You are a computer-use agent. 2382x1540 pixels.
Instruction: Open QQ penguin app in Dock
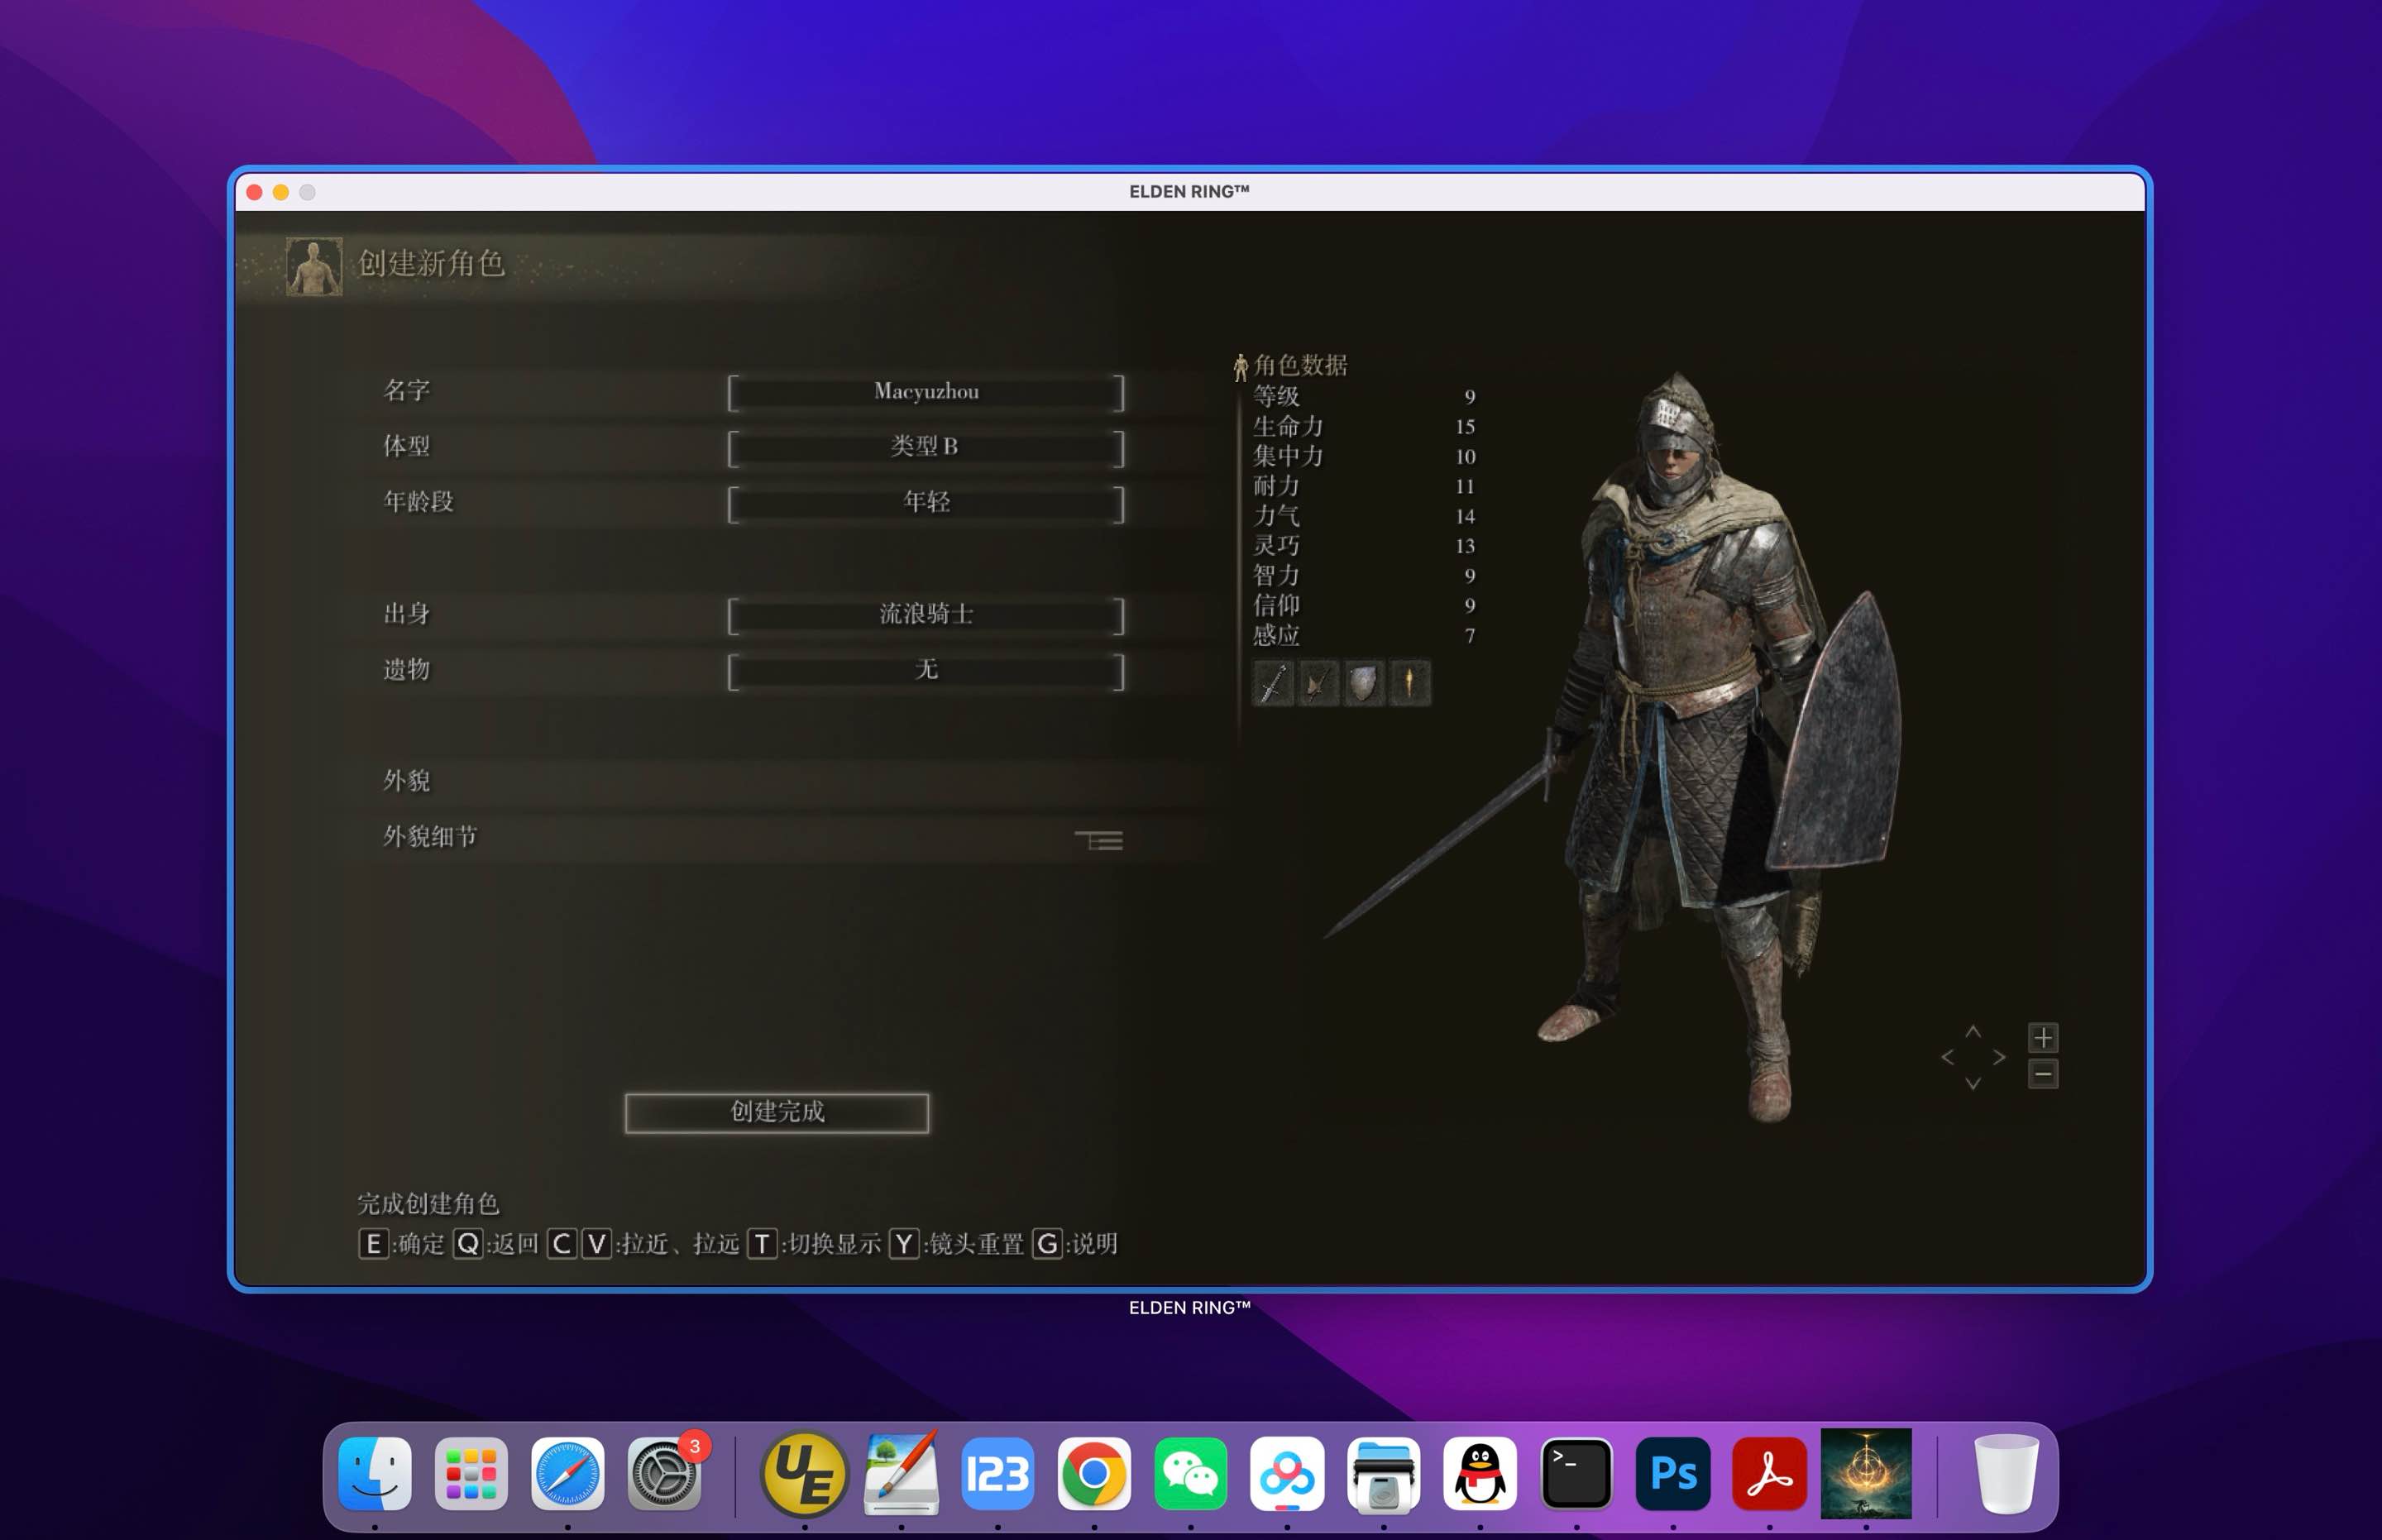pyautogui.click(x=1480, y=1474)
